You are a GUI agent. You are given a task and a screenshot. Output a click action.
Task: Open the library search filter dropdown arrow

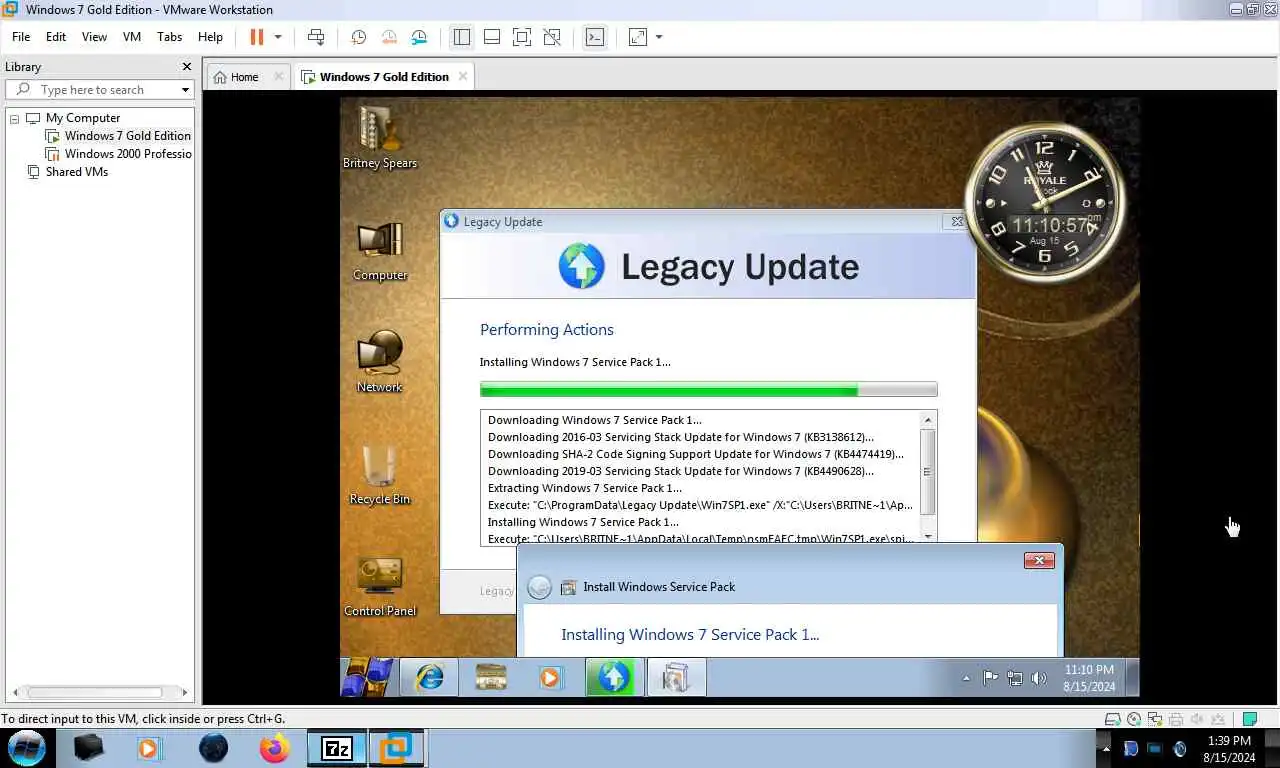point(185,90)
